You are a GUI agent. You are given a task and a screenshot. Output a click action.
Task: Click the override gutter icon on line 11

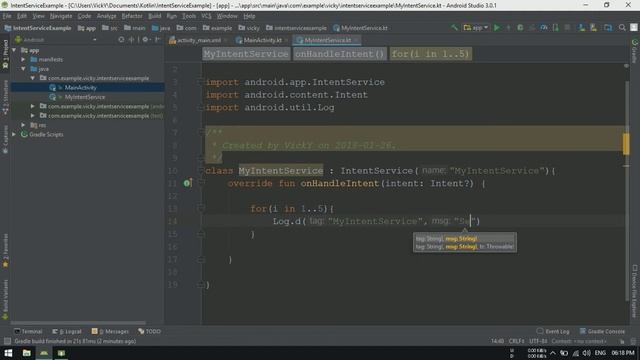point(187,183)
